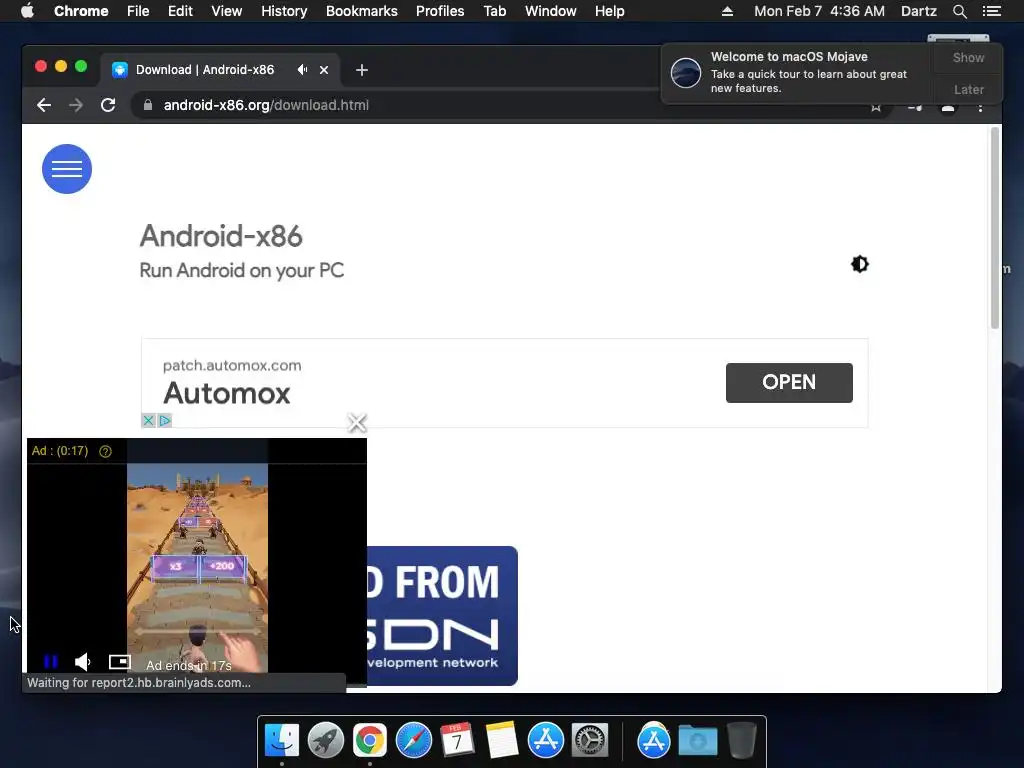Open System Preferences gear in Dock

point(590,740)
